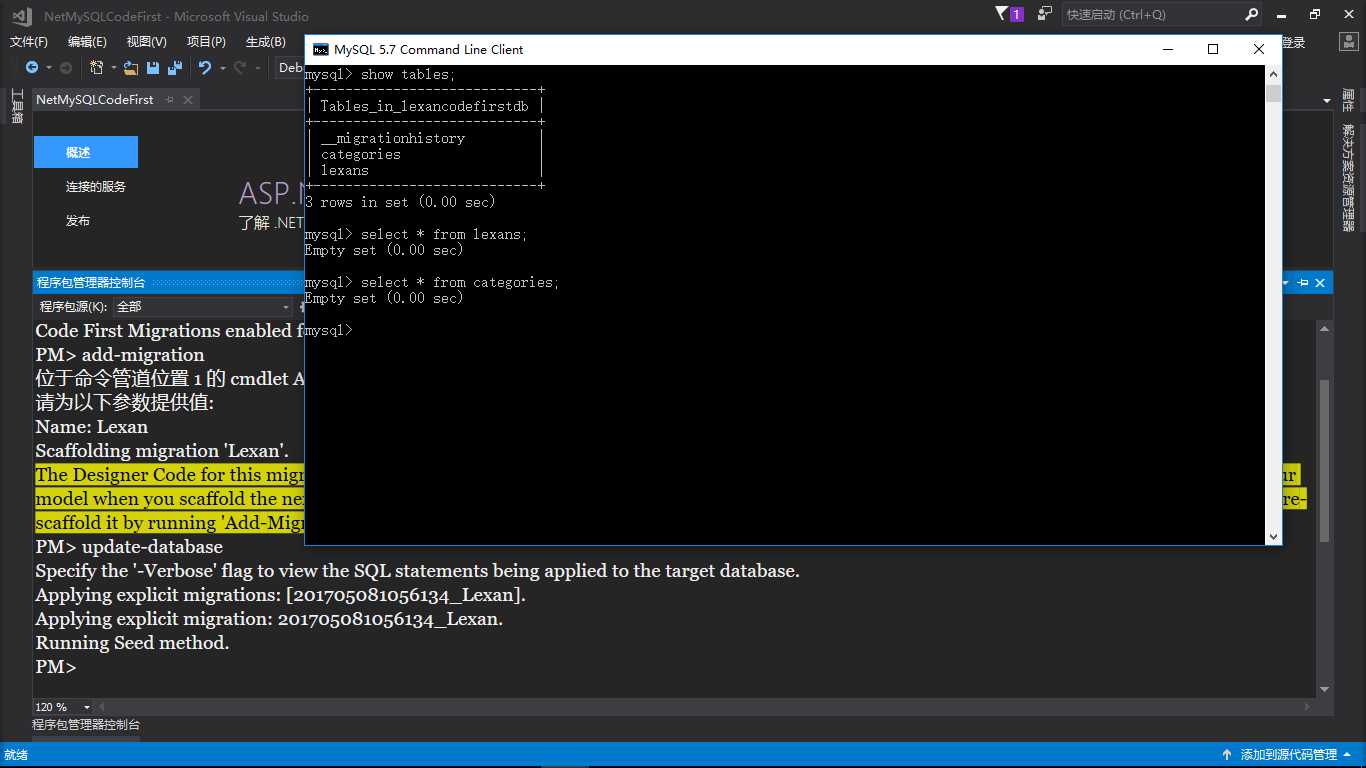This screenshot has width=1366, height=768.
Task: Minimize the MySQL Command Line Client window
Action: [1167, 49]
